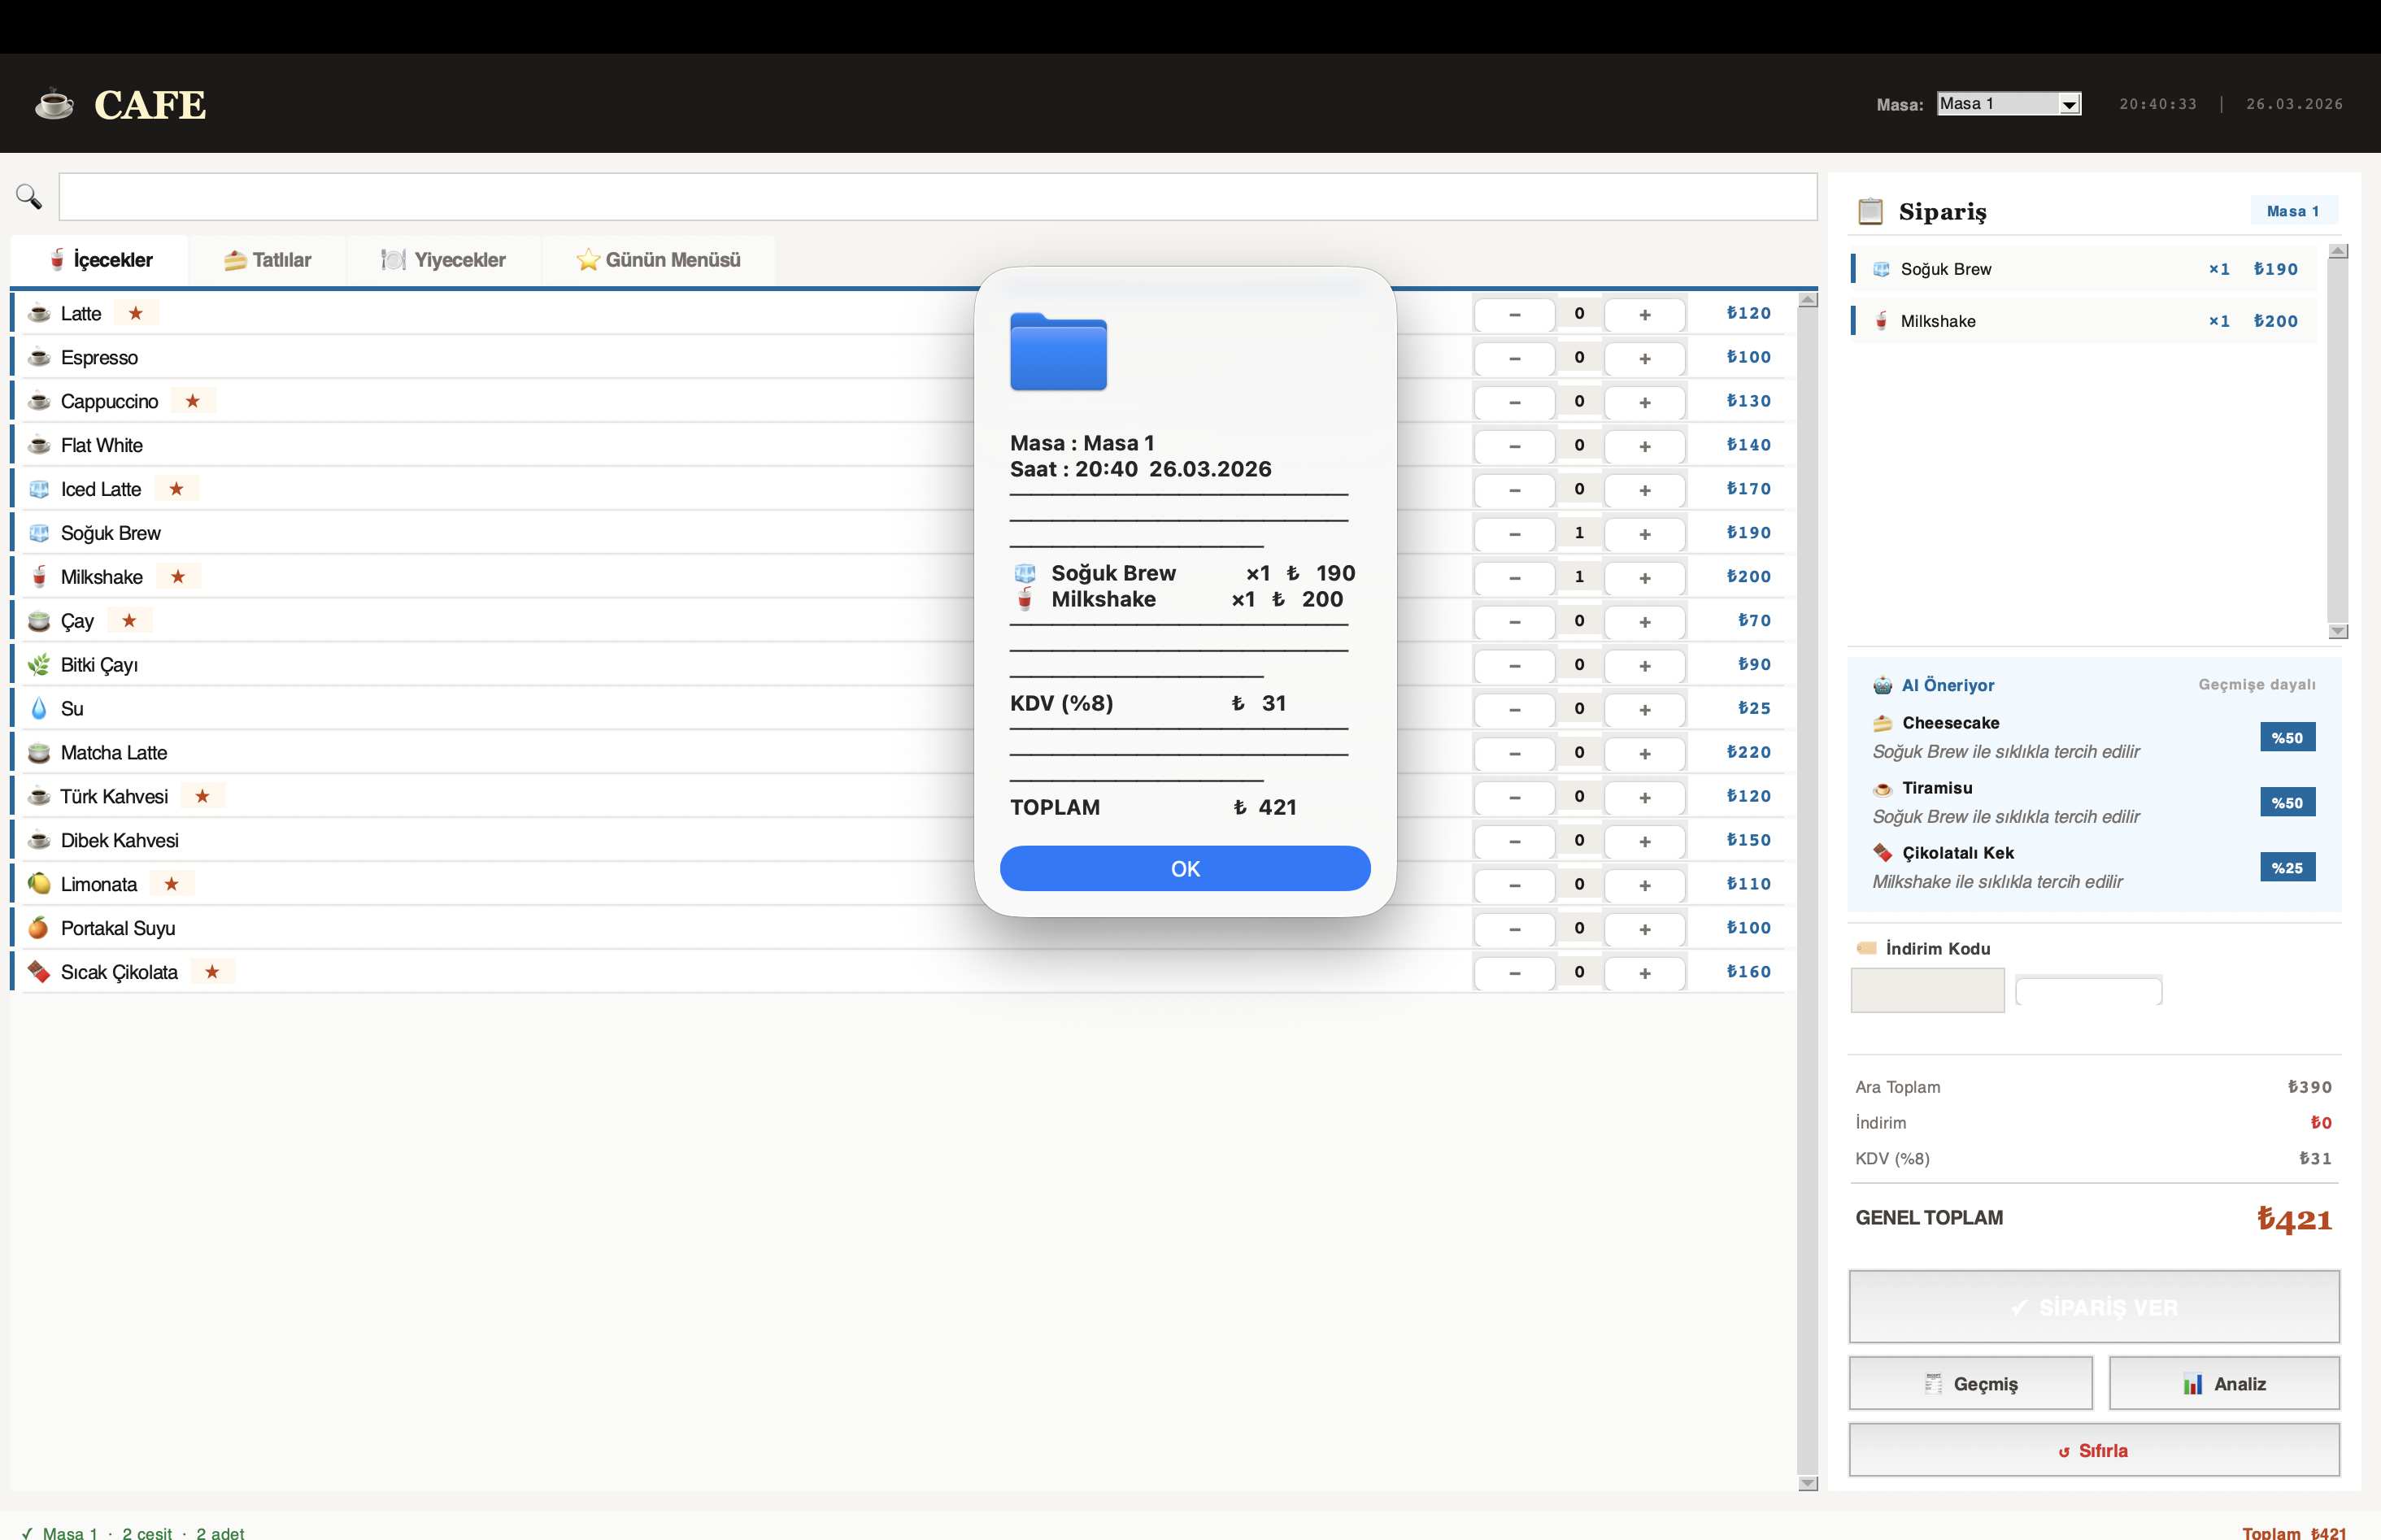Click the milkshake icon in the order list
The width and height of the screenshot is (2381, 1540).
(1880, 320)
